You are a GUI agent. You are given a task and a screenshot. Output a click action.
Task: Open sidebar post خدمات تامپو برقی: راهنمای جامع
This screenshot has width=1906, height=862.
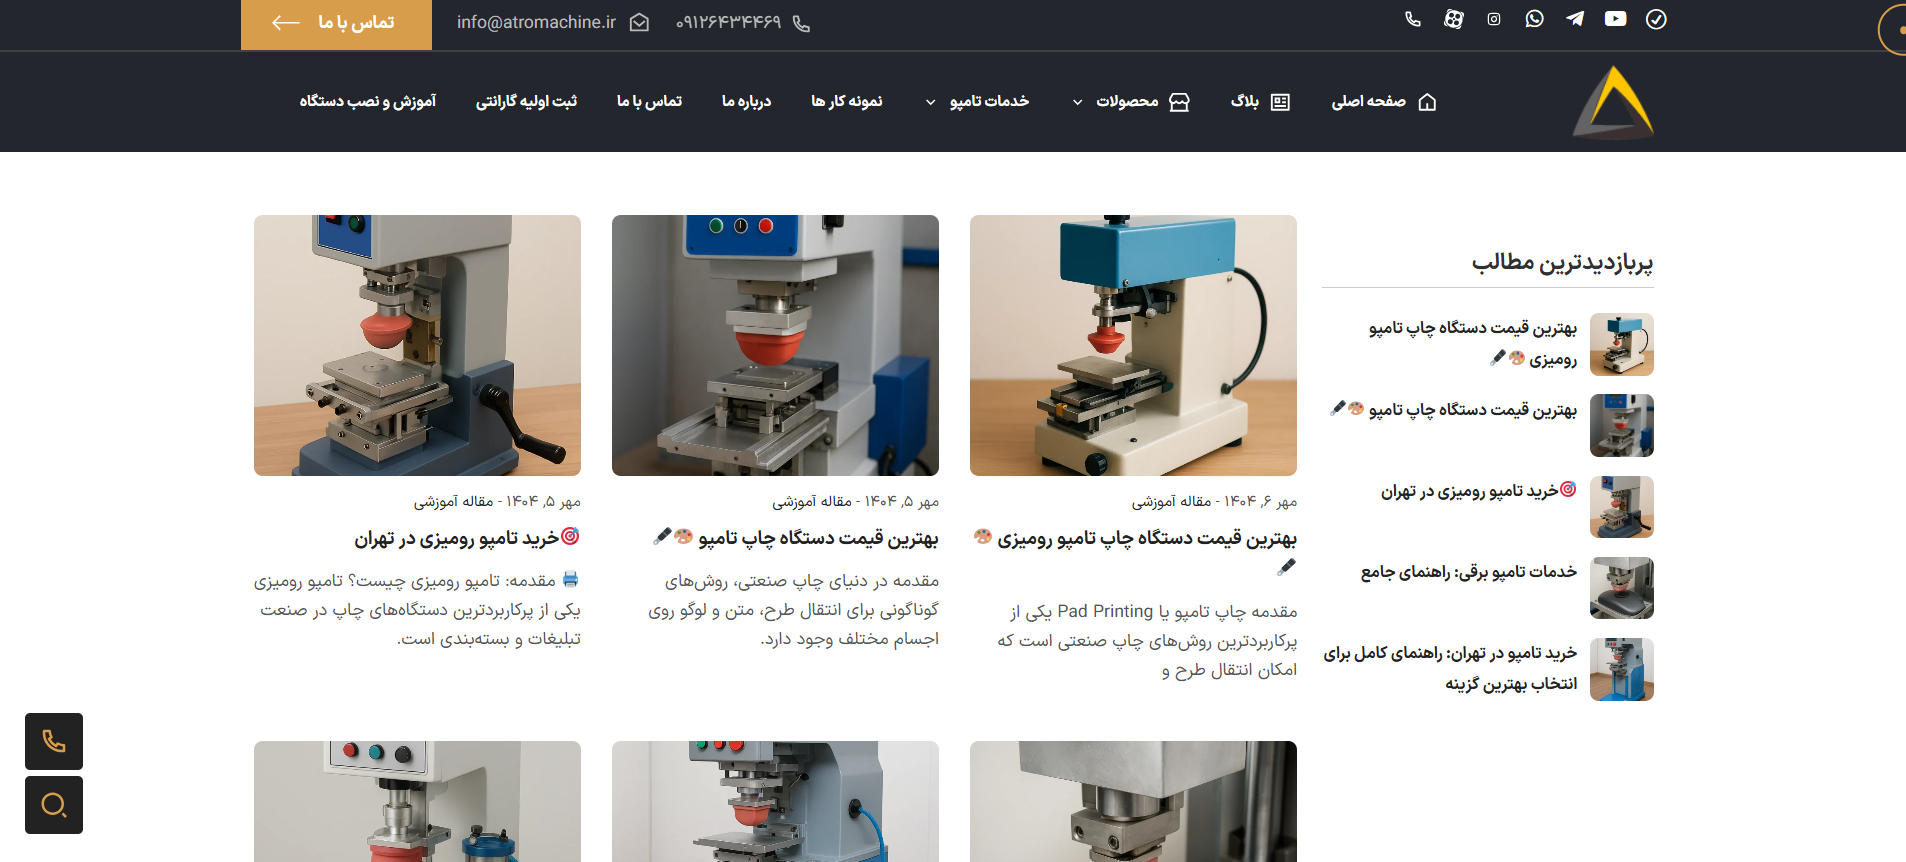[x=1468, y=571]
